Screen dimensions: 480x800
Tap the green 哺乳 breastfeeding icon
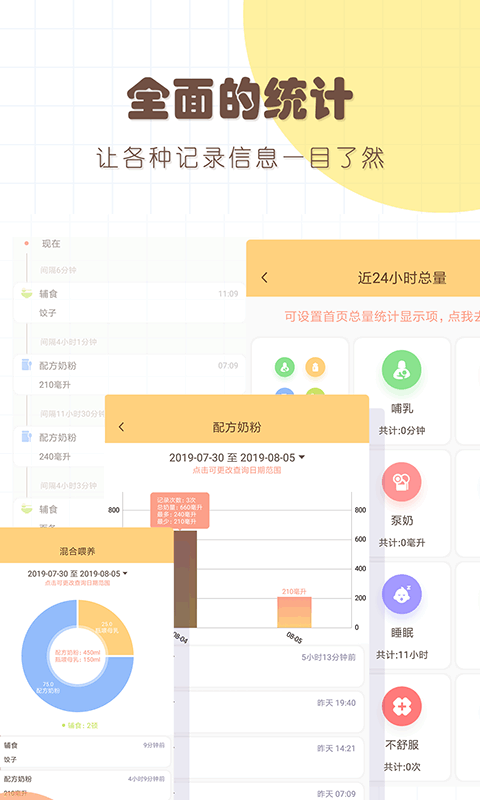[401, 370]
